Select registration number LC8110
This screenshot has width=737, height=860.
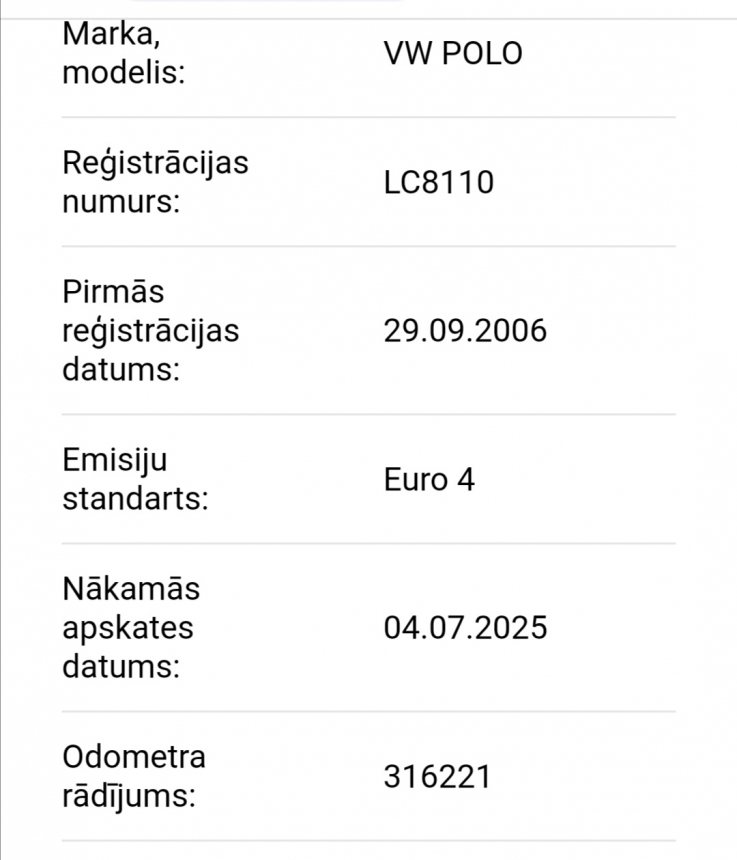(x=439, y=182)
